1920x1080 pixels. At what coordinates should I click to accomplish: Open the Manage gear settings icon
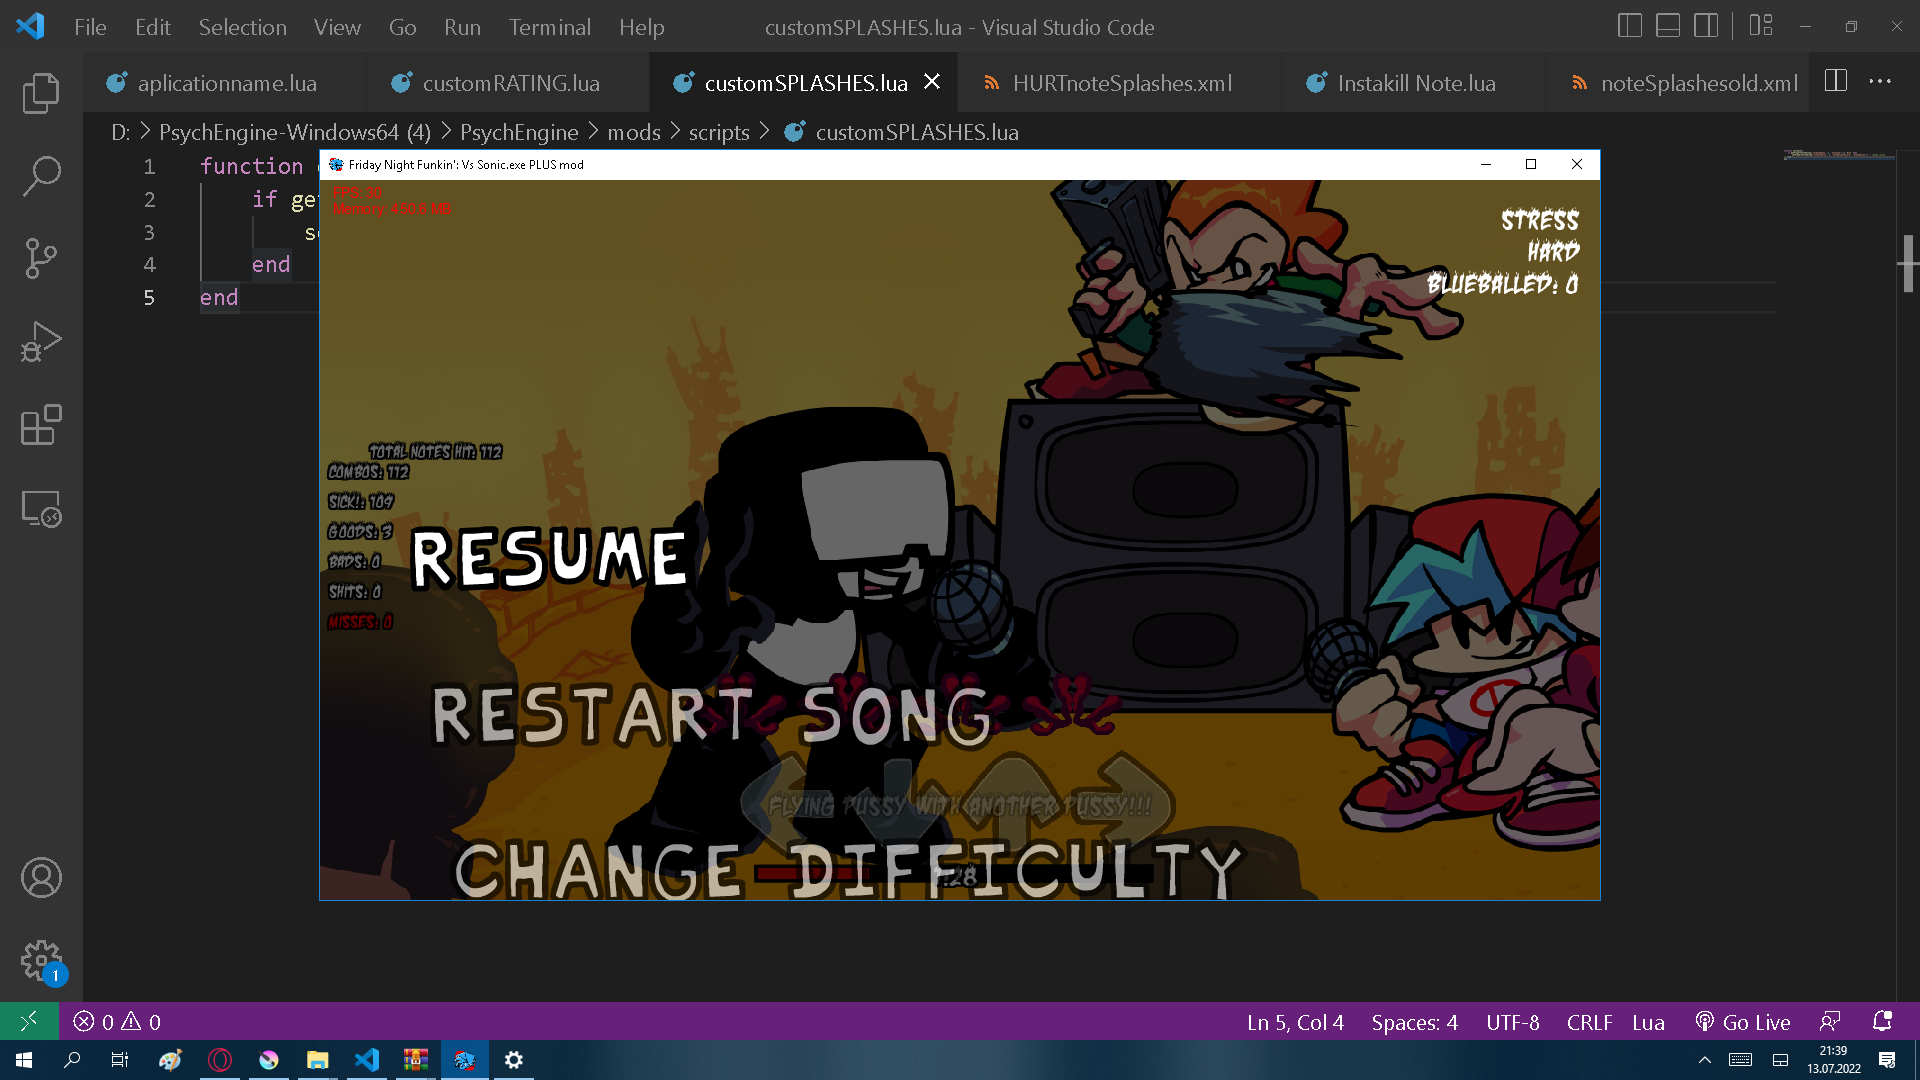41,961
